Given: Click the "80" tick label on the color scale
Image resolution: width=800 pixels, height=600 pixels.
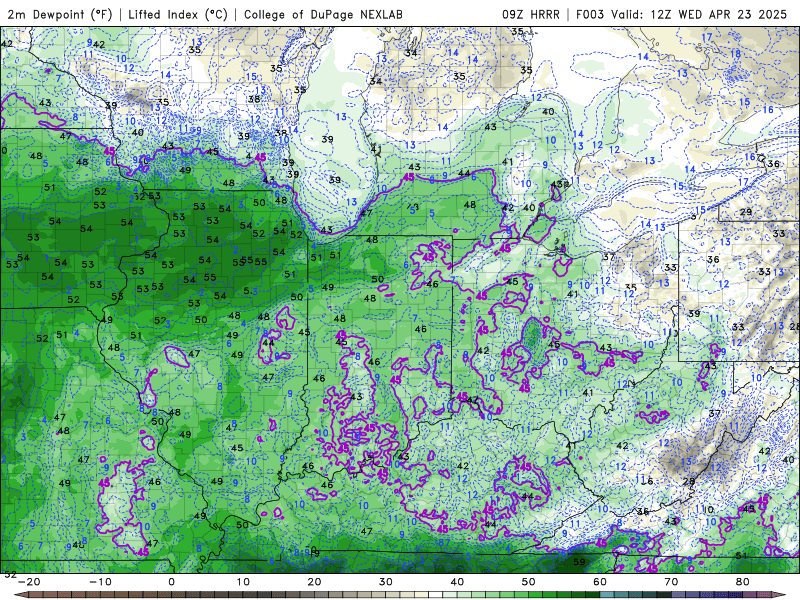Looking at the screenshot, I should point(743,582).
